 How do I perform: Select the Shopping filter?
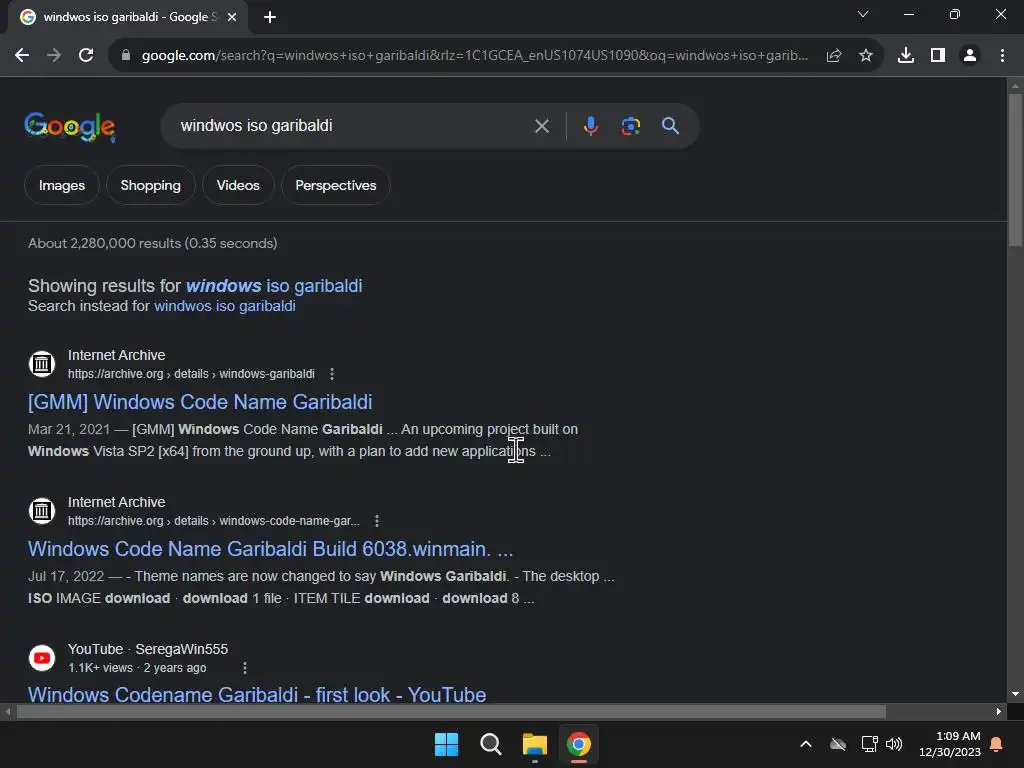(151, 185)
